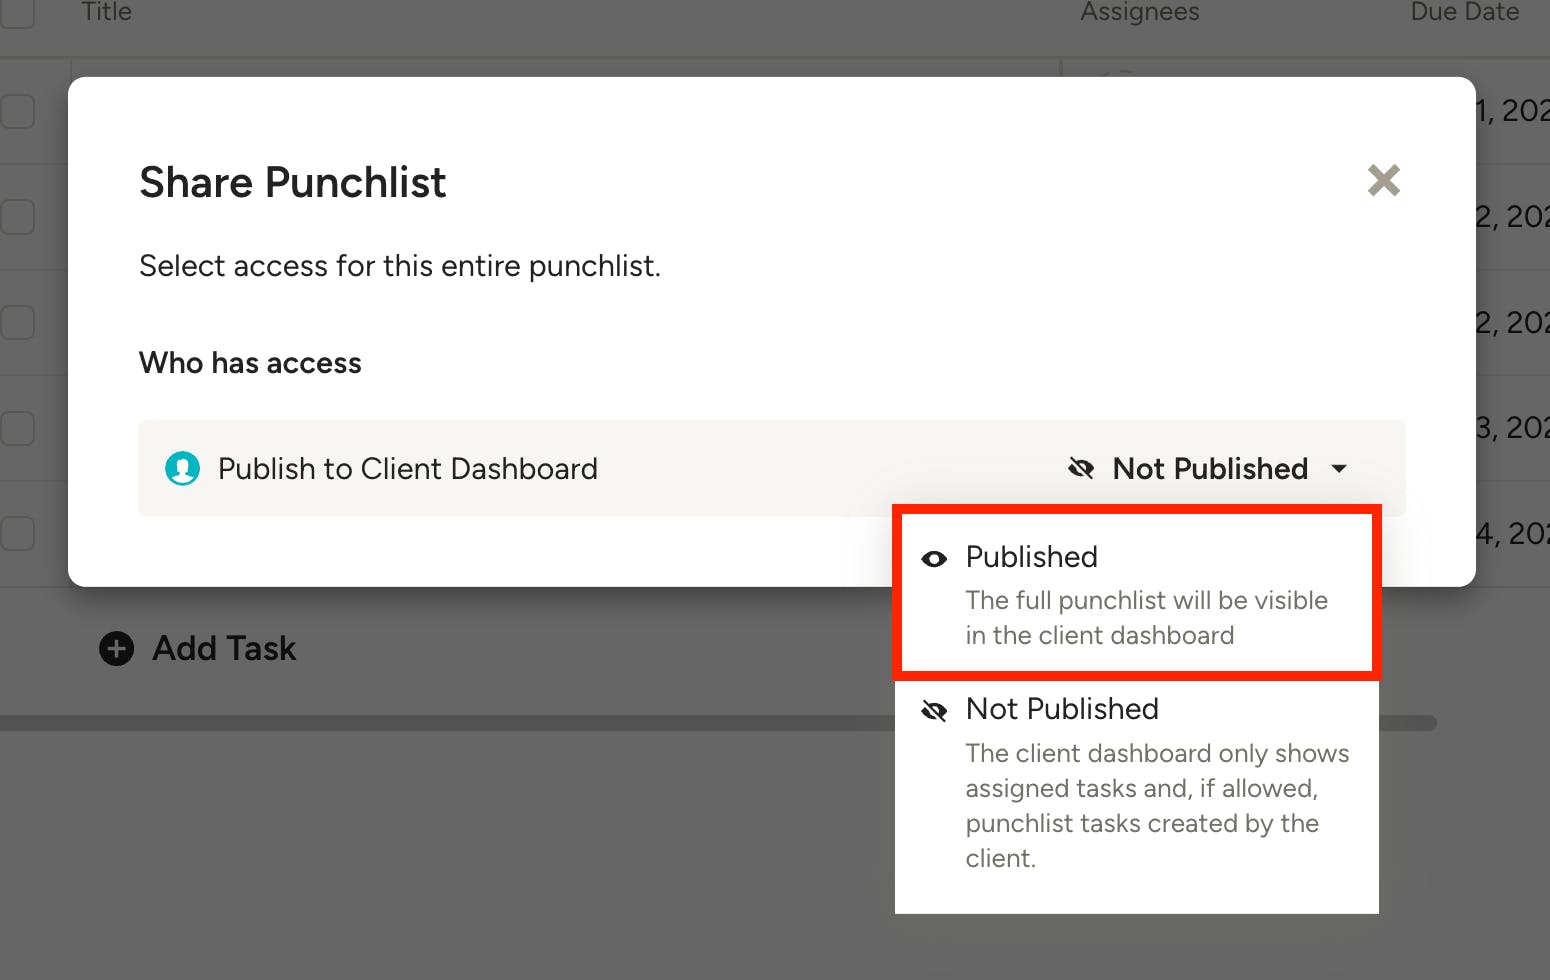Screen dimensions: 1550x980
Task: Click the client avatar icon in access row
Action: click(182, 469)
